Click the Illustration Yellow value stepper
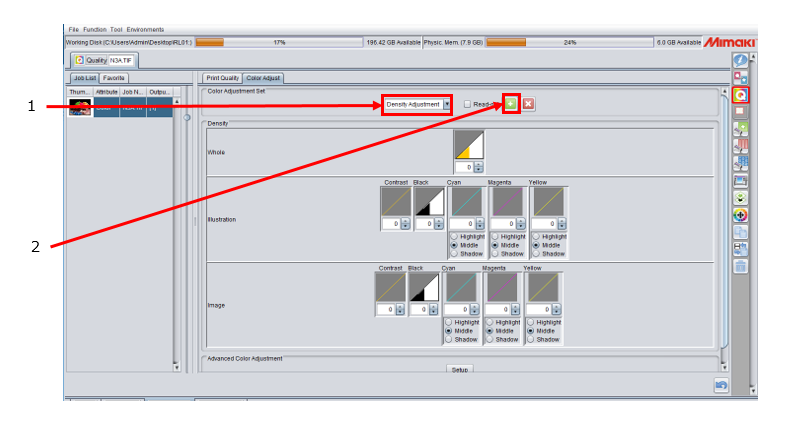795x424 pixels. pyautogui.click(x=562, y=224)
